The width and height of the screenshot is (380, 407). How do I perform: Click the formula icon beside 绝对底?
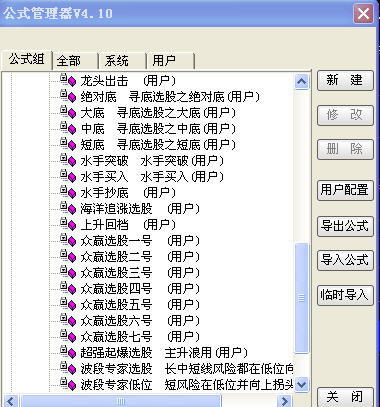pos(68,96)
